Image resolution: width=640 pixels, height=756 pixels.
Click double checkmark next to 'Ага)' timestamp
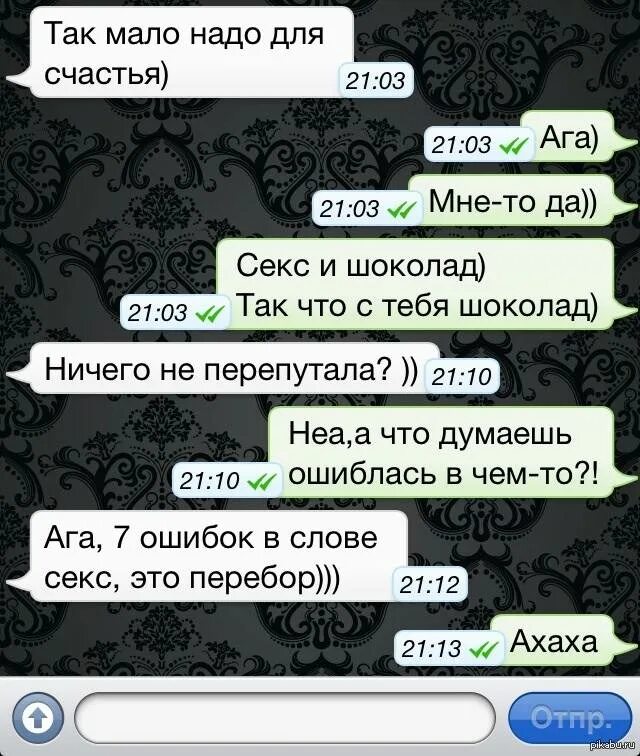514,146
